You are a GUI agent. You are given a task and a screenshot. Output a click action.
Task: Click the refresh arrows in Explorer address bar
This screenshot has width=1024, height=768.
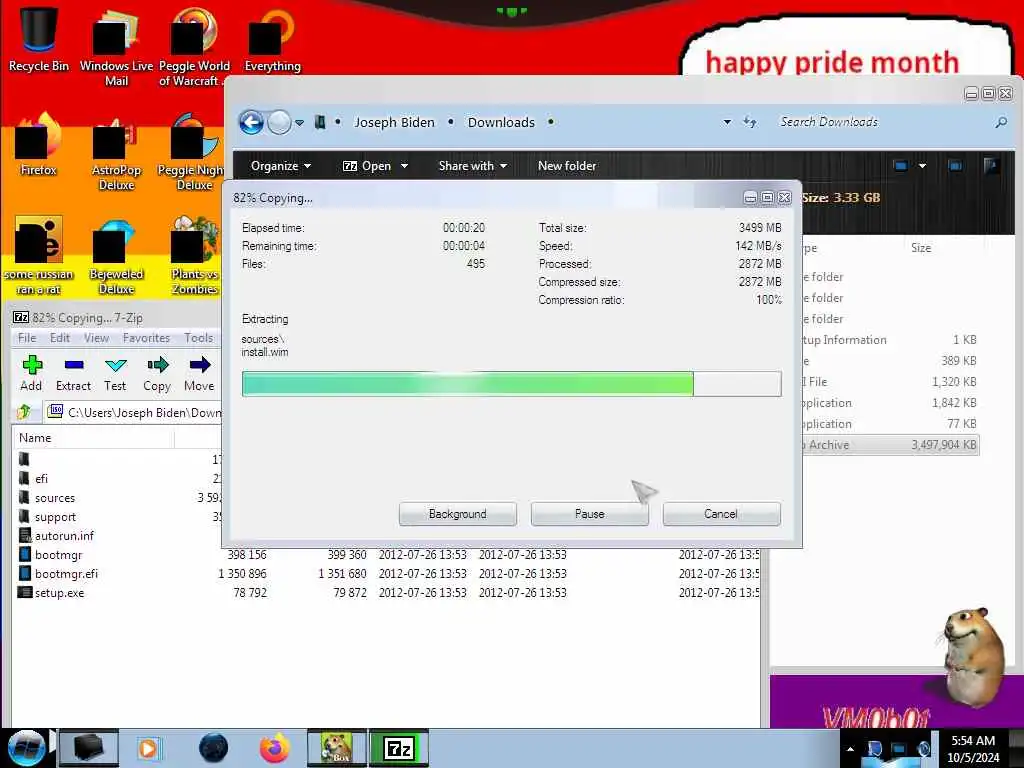[x=750, y=122]
